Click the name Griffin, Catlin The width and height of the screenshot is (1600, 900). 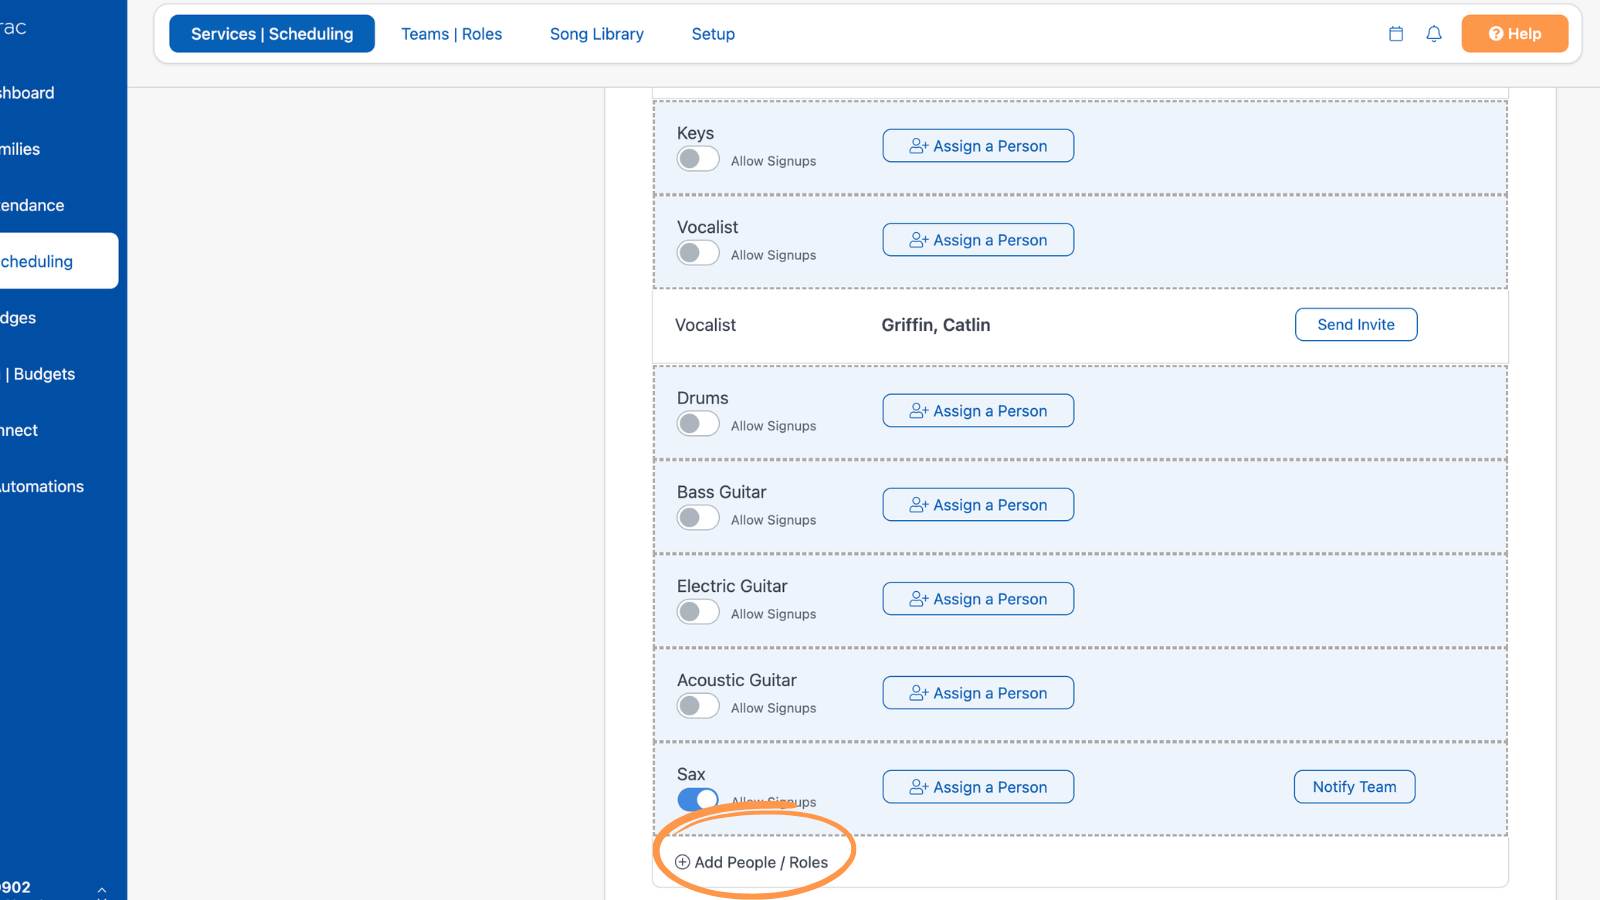(x=936, y=325)
